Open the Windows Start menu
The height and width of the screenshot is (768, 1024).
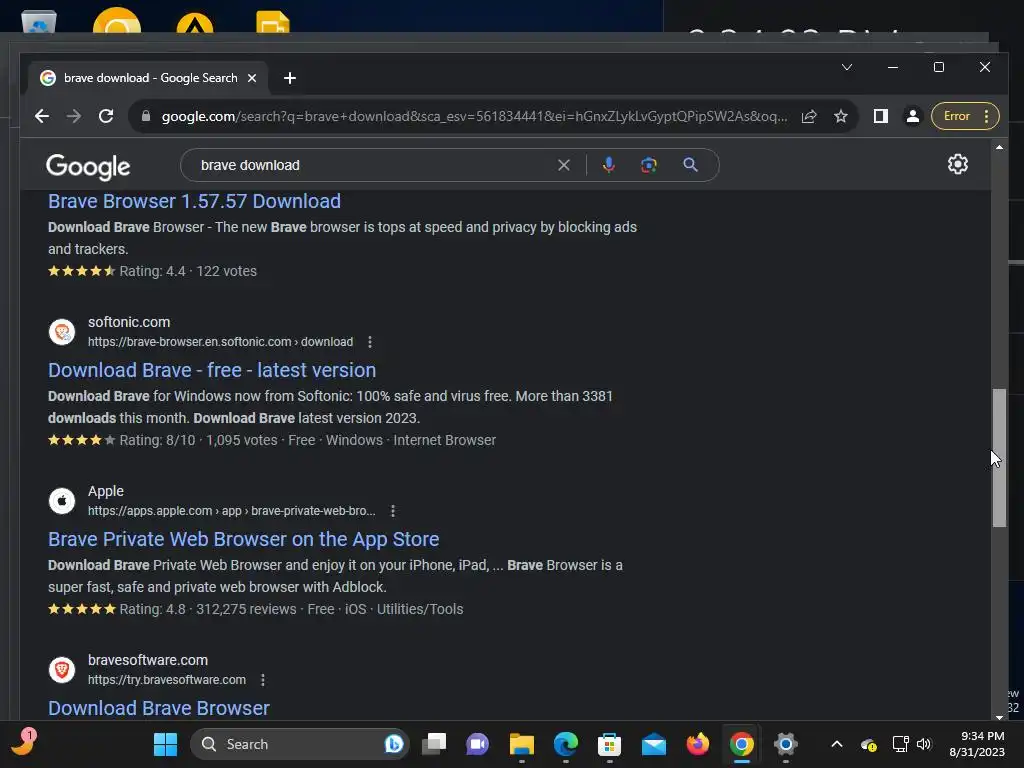point(165,744)
